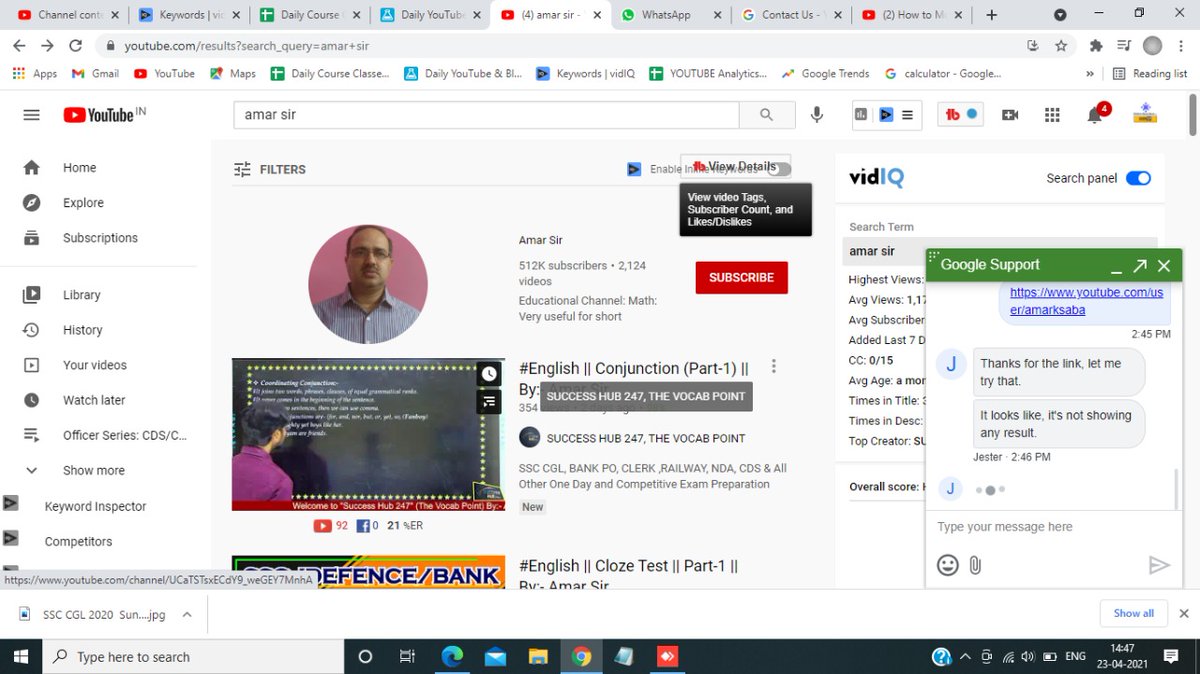The width and height of the screenshot is (1200, 674).
Task: Open History in the sidebar
Action: [83, 330]
